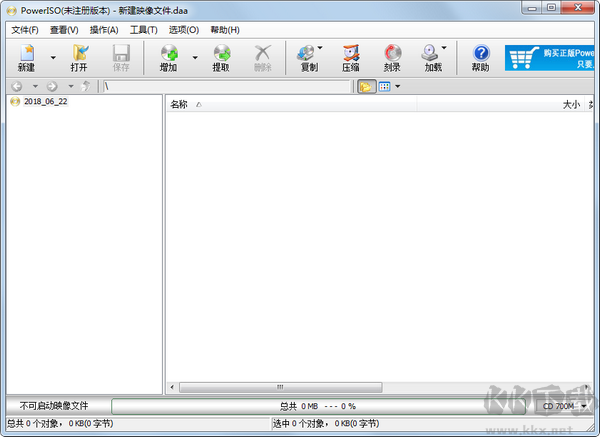
Task: Click the Forward navigation arrow
Action: tap(52, 86)
